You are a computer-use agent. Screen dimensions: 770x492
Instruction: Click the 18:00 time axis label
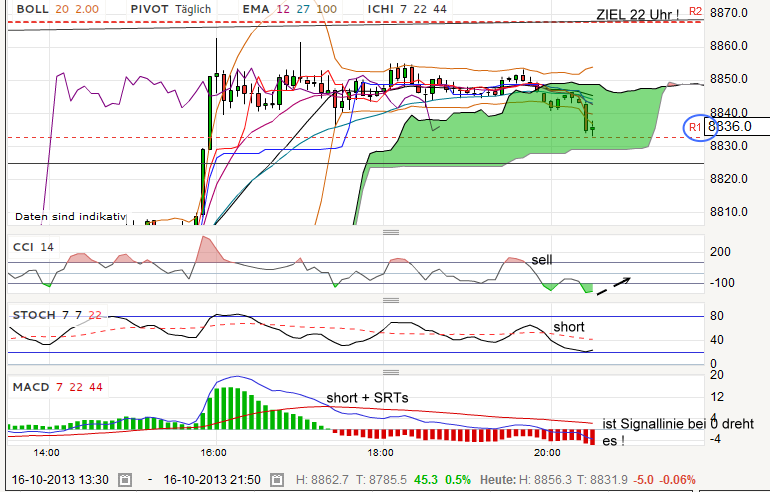pyautogui.click(x=381, y=452)
